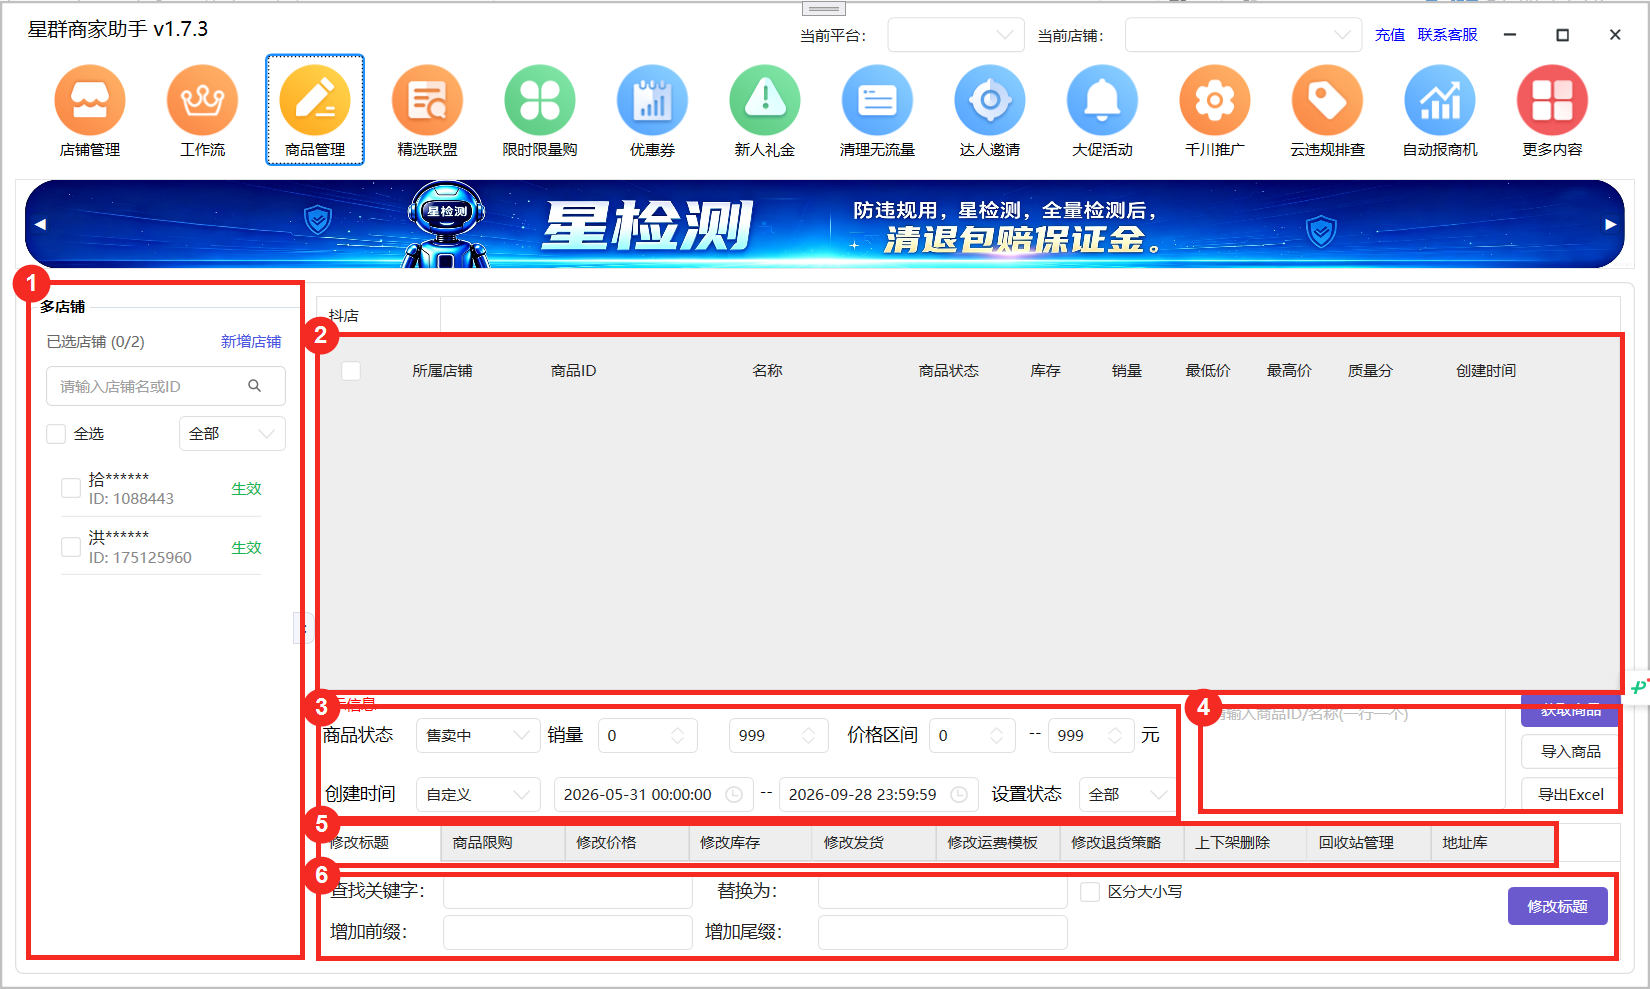This screenshot has width=1650, height=989.
Task: Click the 增加前缀 input field
Action: [568, 932]
